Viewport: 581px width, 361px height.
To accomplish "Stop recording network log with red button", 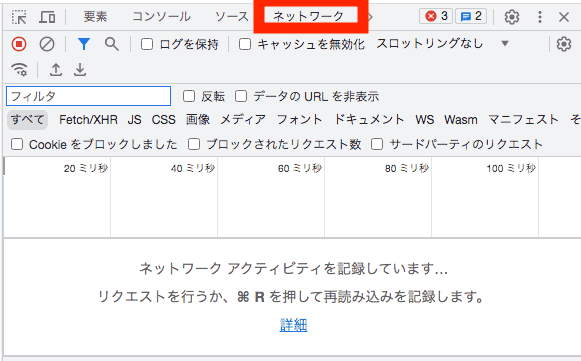I will click(x=19, y=44).
